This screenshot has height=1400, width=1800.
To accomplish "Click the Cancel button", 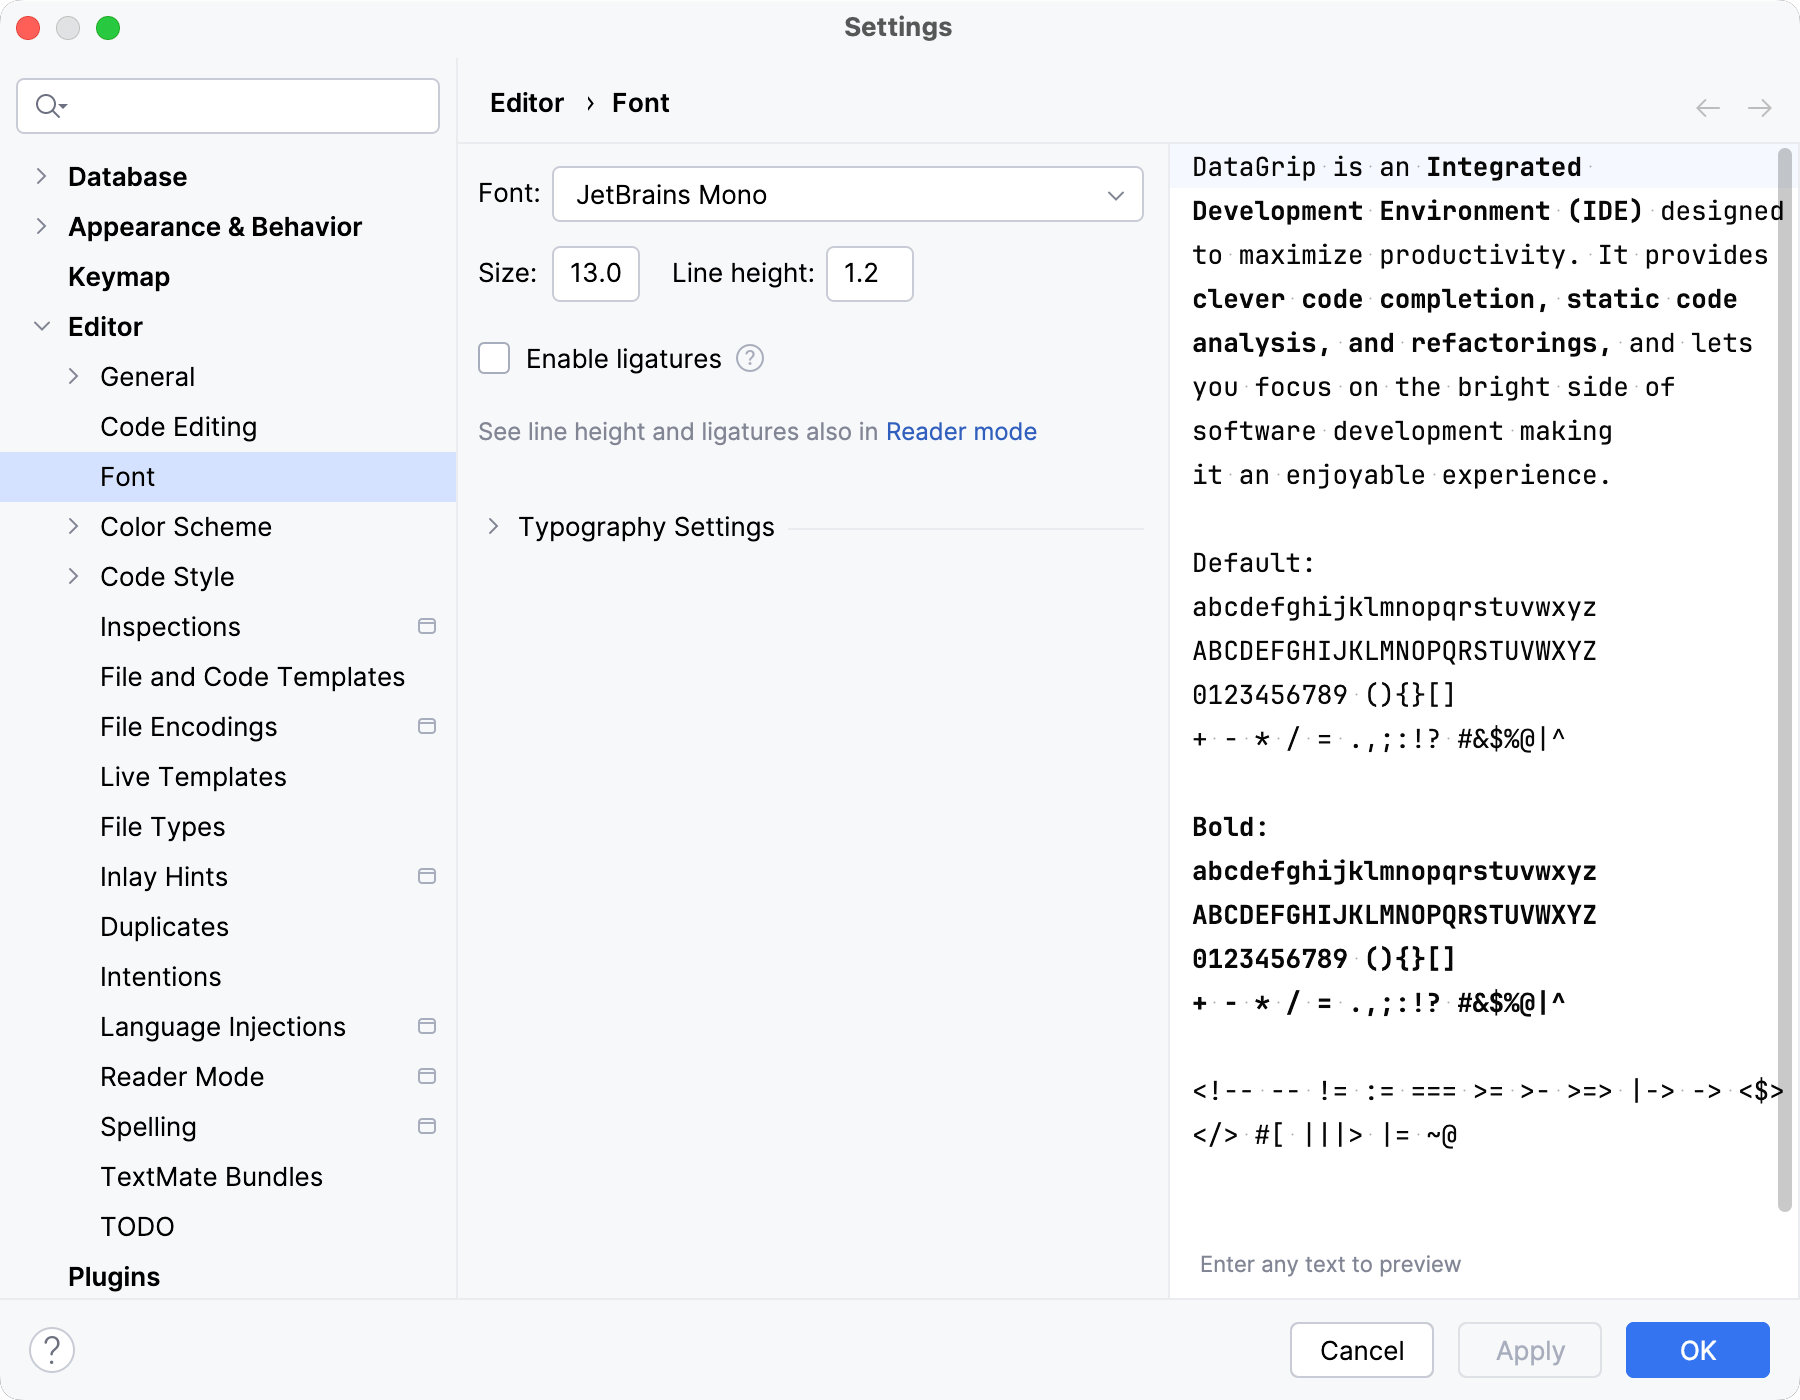I will 1361,1350.
